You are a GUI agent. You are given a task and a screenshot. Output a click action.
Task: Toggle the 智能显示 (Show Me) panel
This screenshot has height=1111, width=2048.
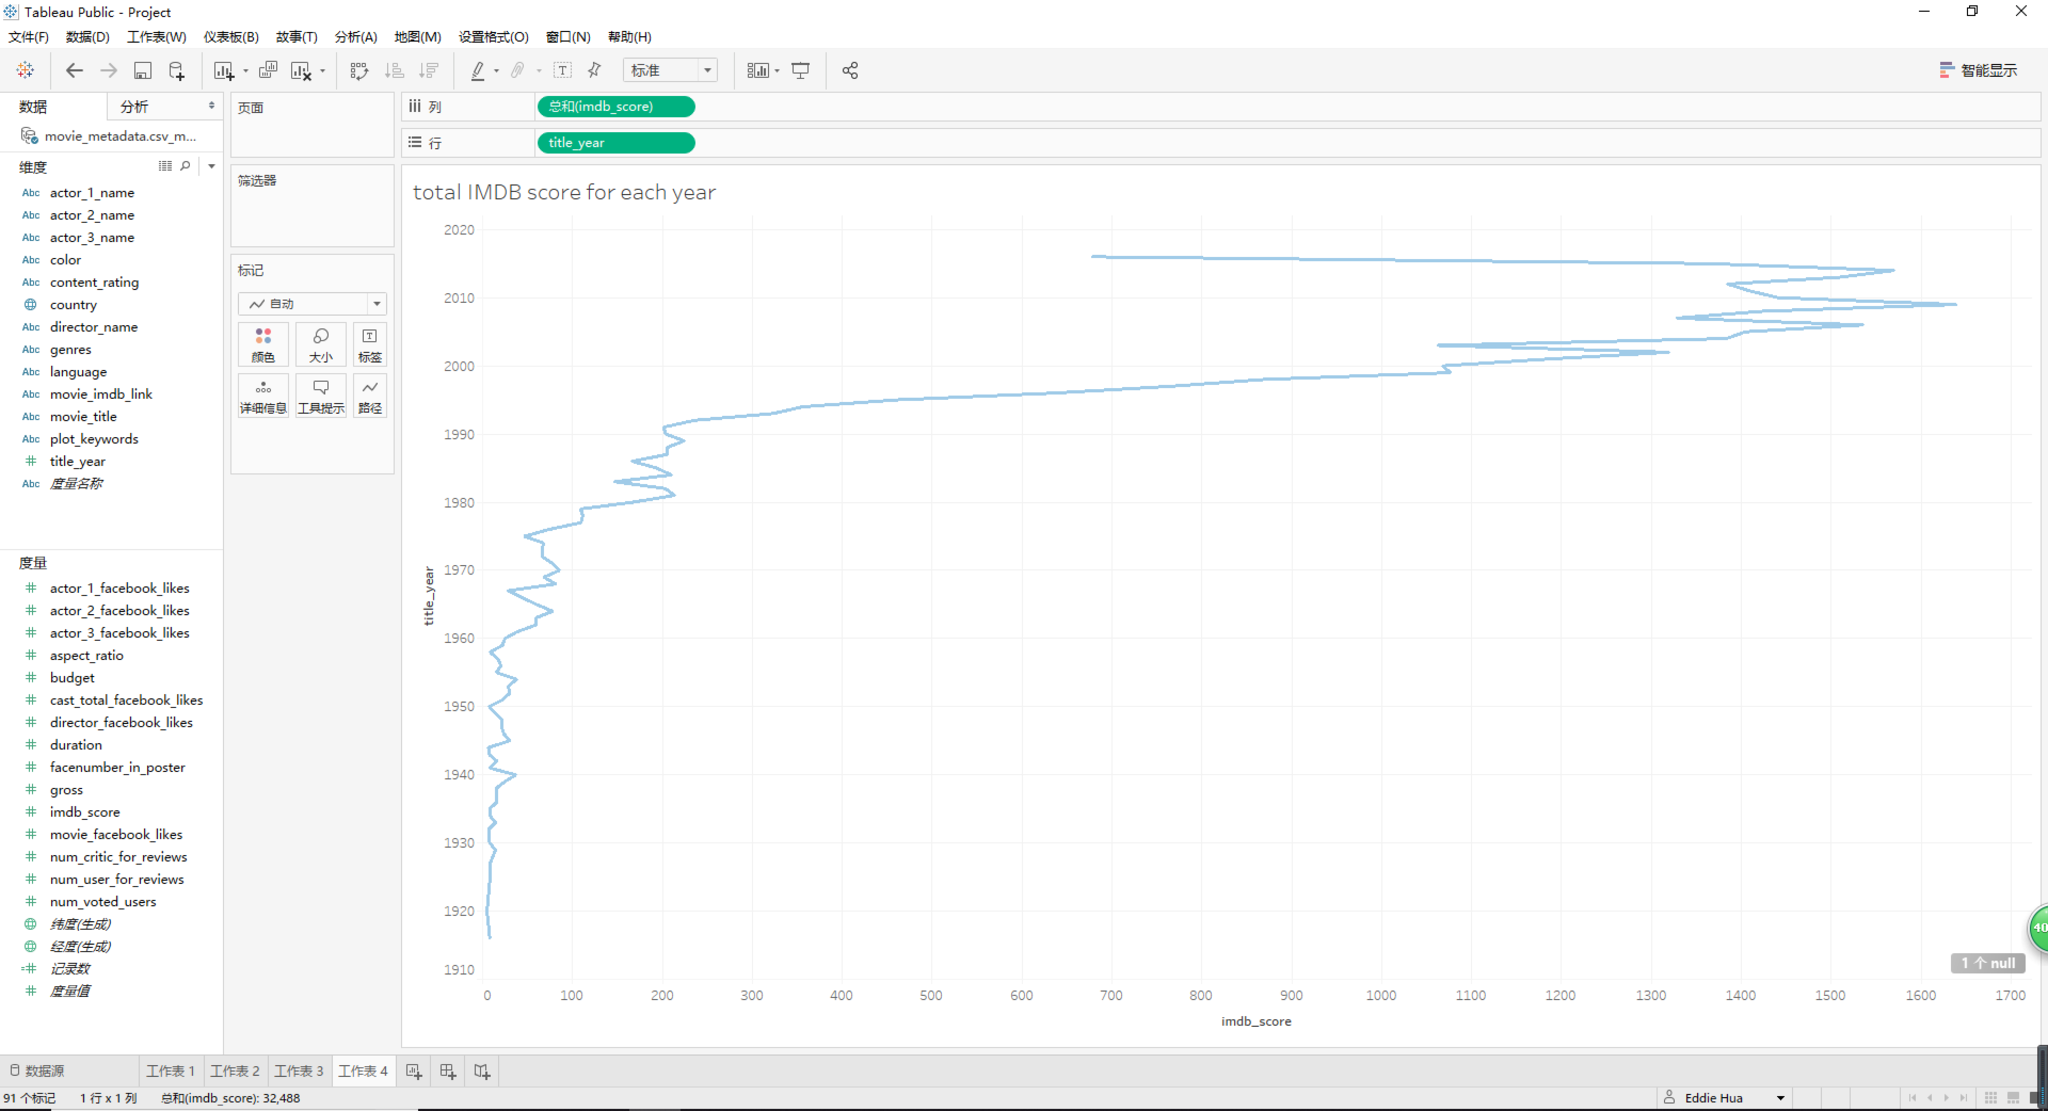[x=1978, y=70]
